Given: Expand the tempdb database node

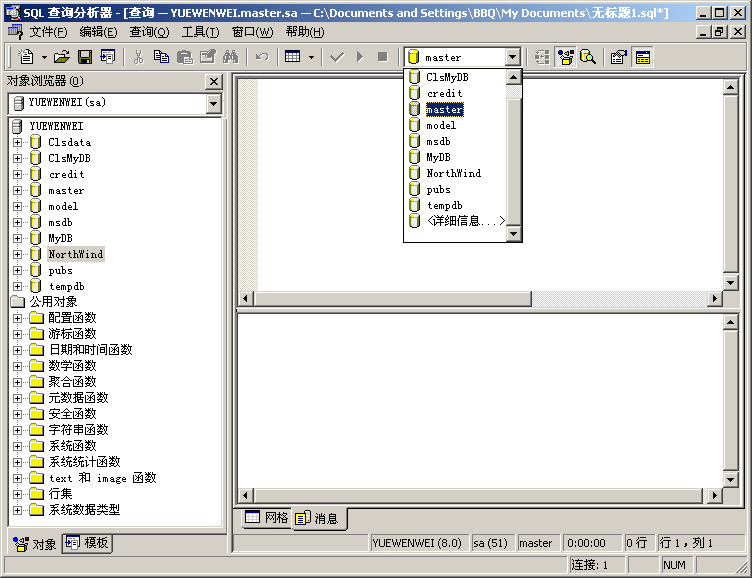Looking at the screenshot, I should pos(18,286).
